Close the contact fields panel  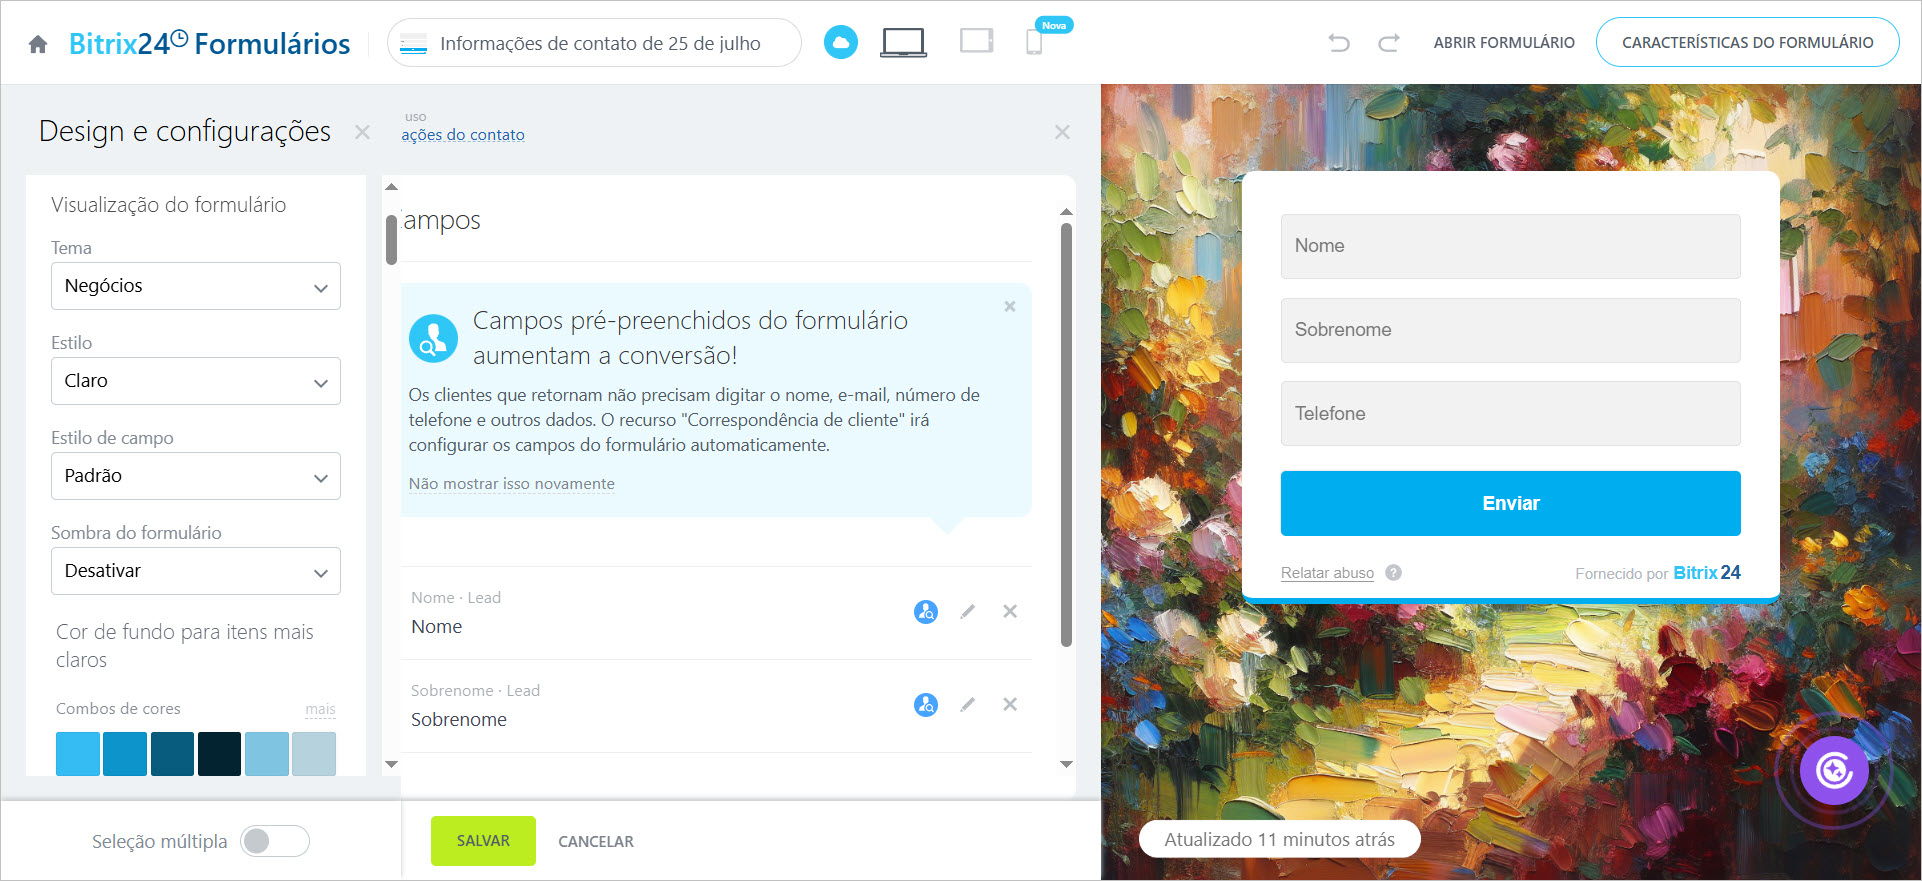(x=1062, y=132)
